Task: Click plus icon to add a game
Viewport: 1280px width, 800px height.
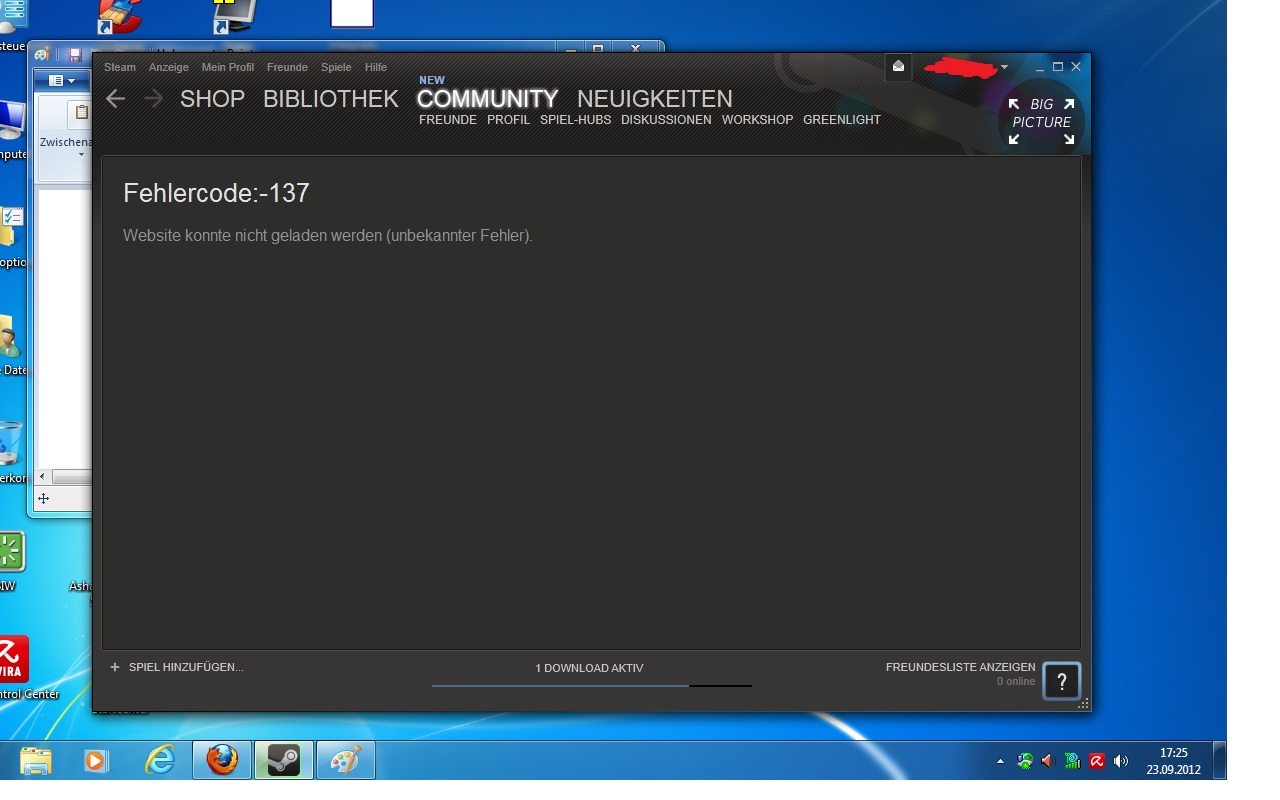Action: (115, 667)
